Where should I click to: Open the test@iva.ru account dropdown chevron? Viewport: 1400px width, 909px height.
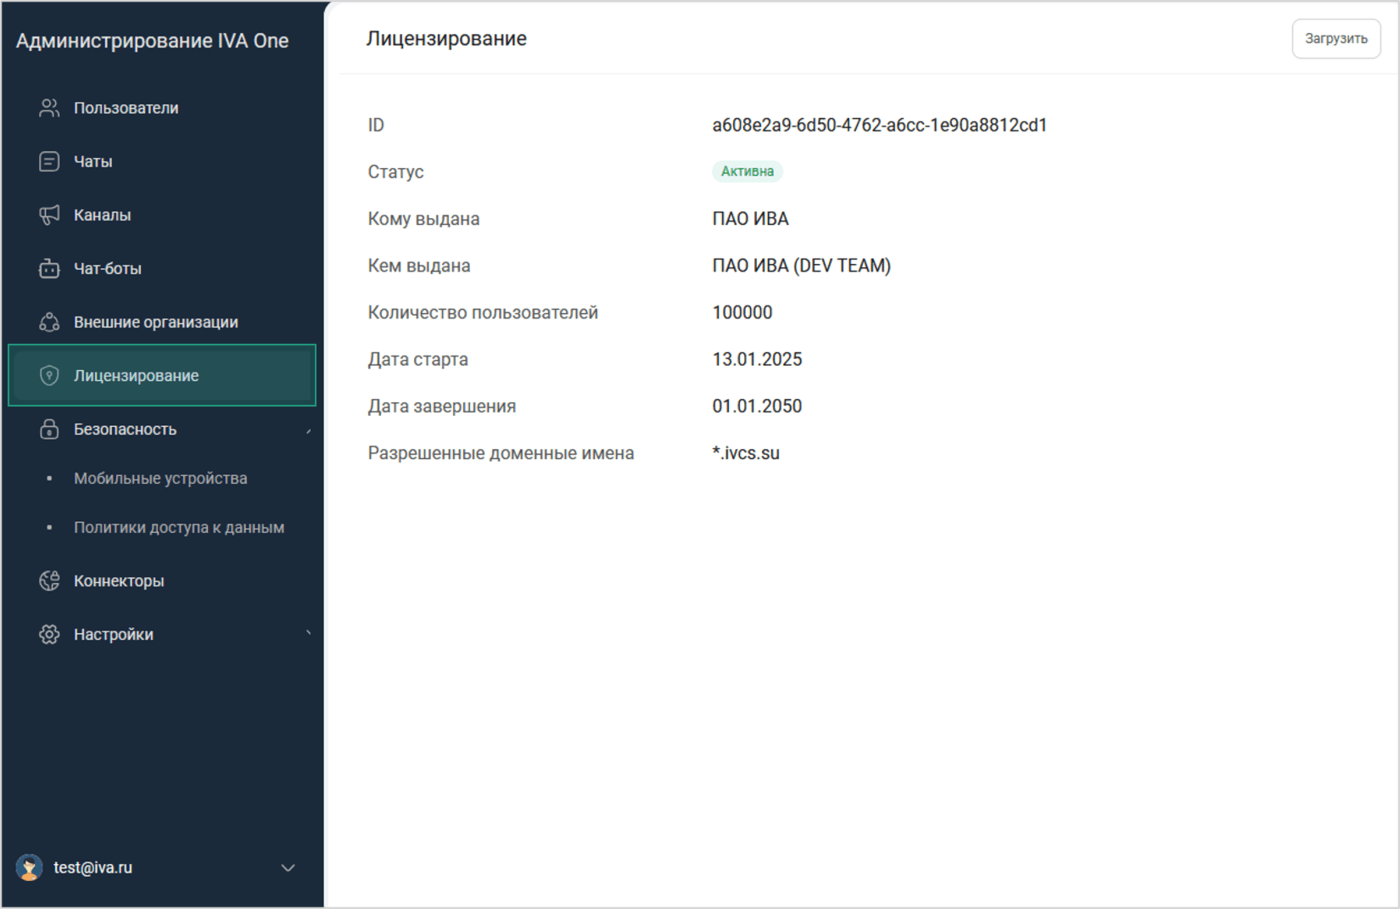pos(288,868)
